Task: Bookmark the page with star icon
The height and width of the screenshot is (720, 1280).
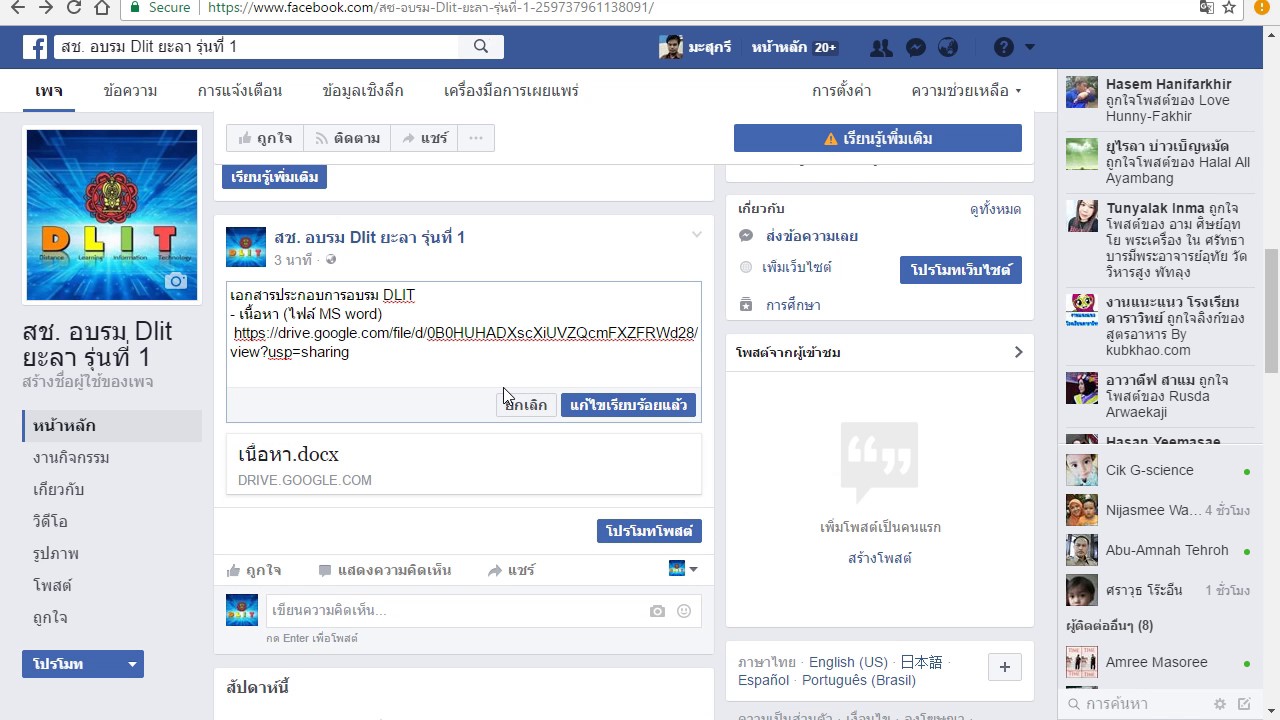Action: coord(1230,8)
